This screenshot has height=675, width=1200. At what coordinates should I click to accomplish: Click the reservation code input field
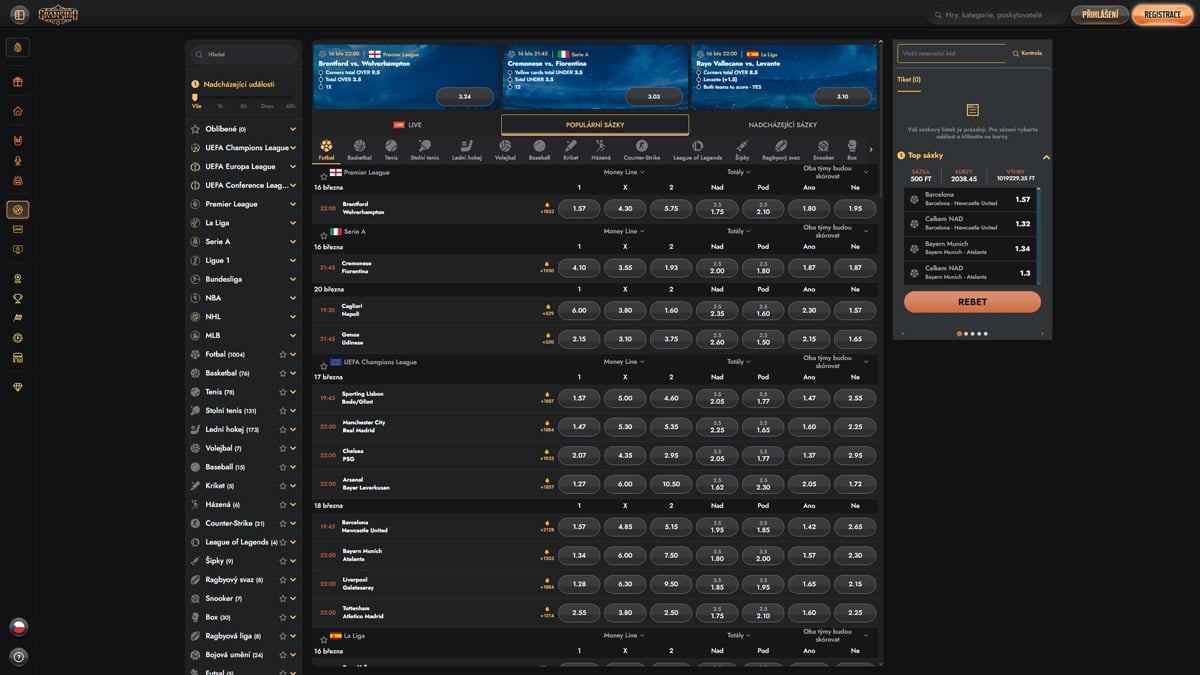[x=950, y=53]
